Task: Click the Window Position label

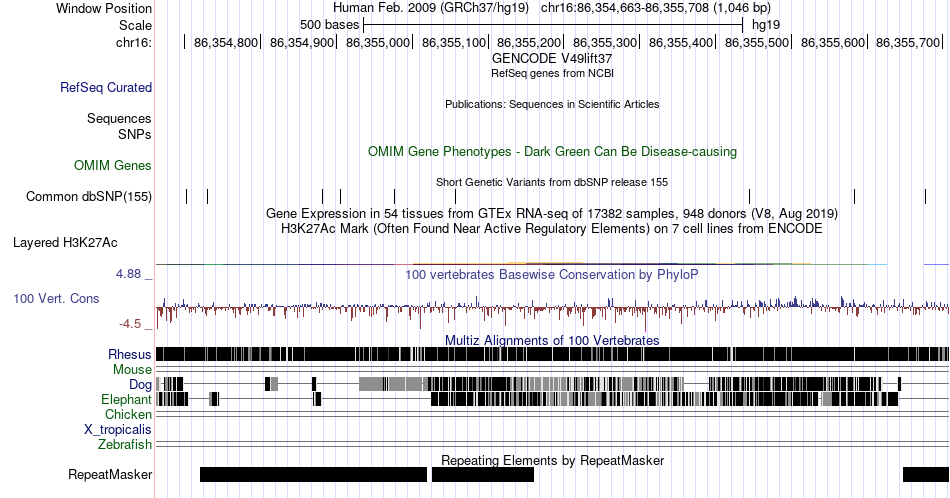Action: 104,8
